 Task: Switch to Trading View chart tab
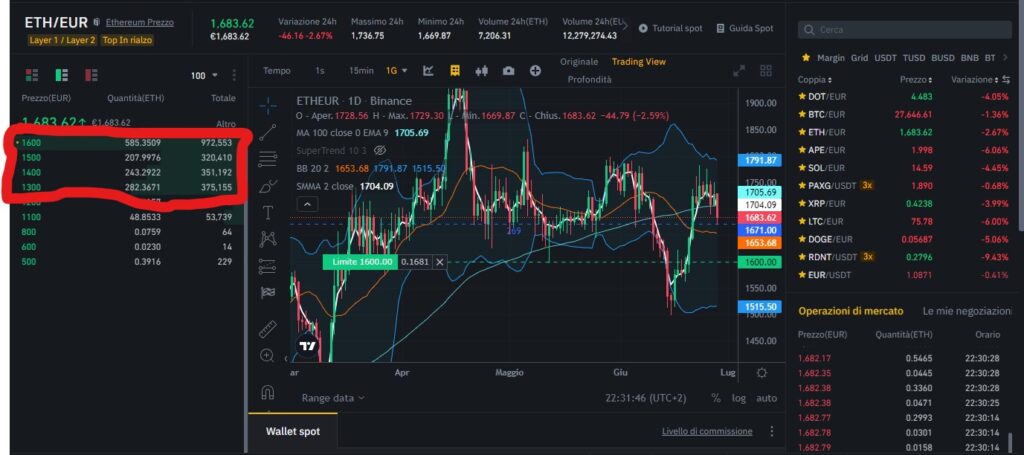[639, 62]
